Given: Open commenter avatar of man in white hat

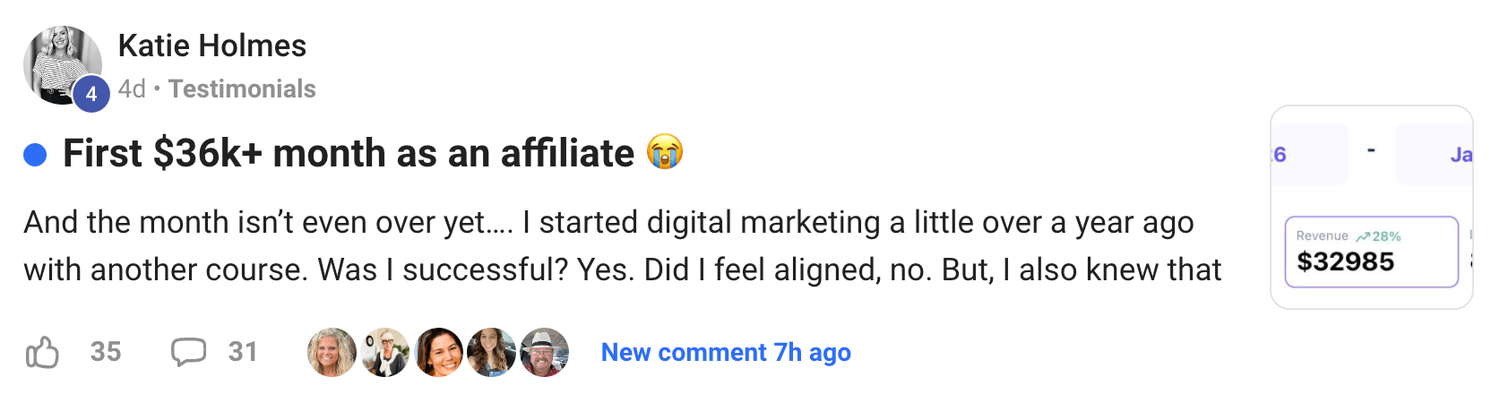Looking at the screenshot, I should (544, 352).
